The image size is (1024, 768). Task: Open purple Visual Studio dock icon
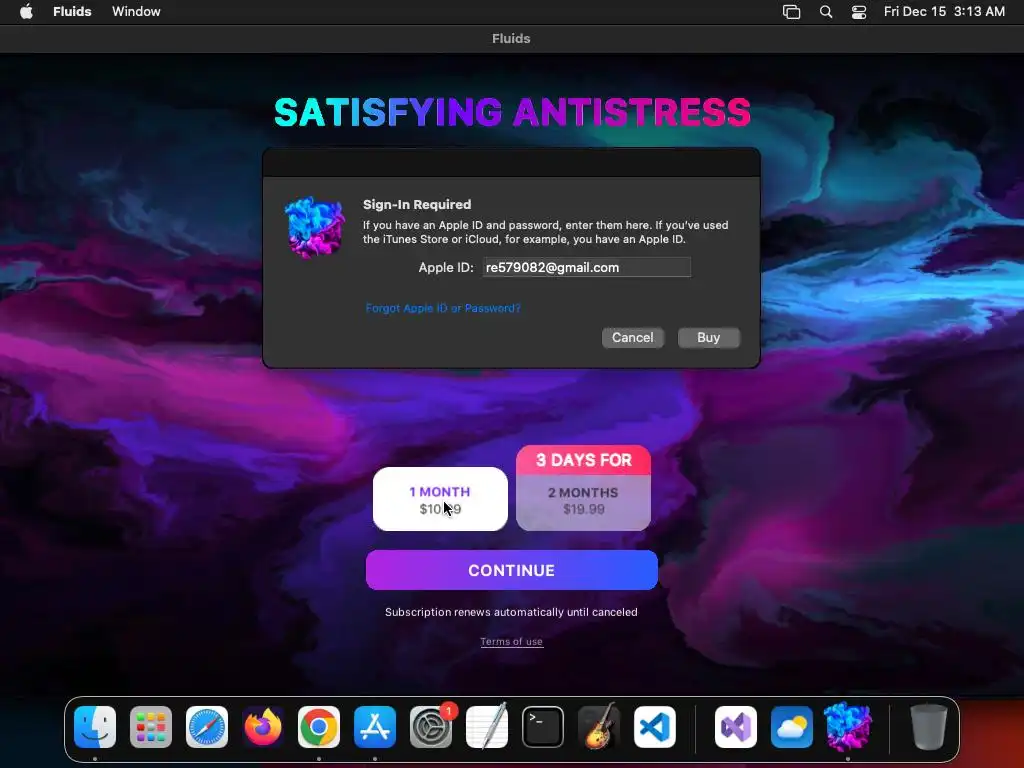(736, 727)
